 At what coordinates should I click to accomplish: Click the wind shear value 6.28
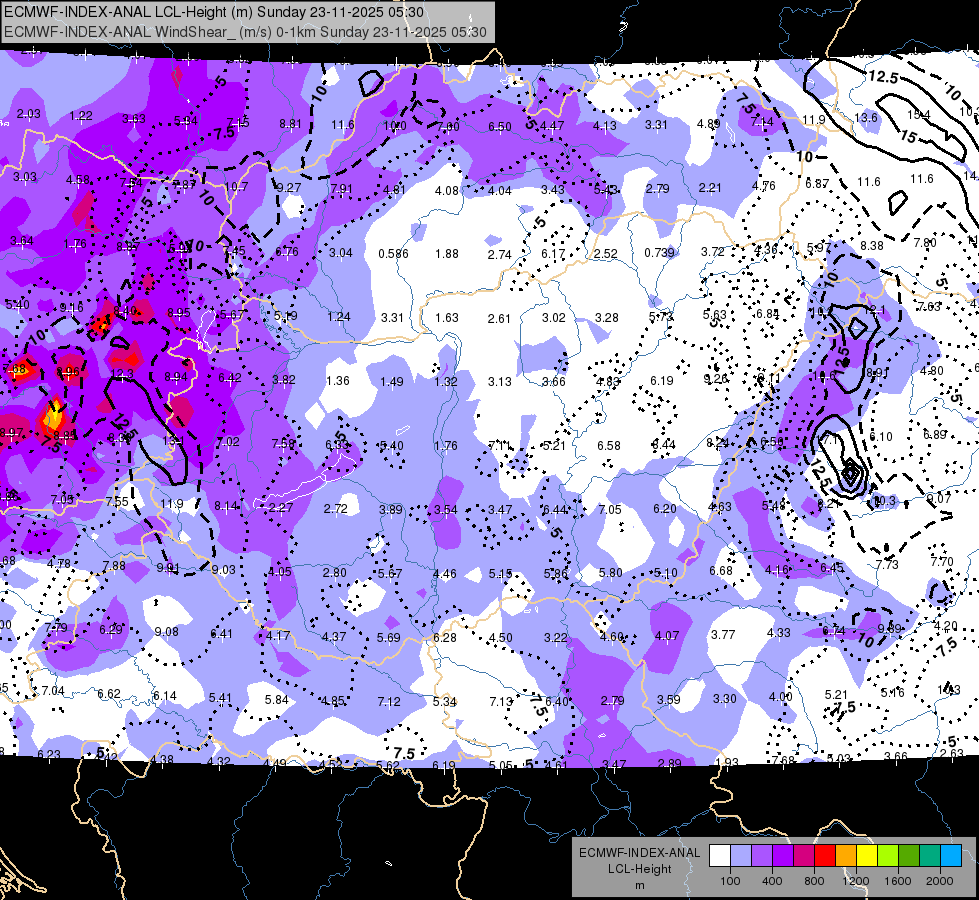[x=444, y=638]
